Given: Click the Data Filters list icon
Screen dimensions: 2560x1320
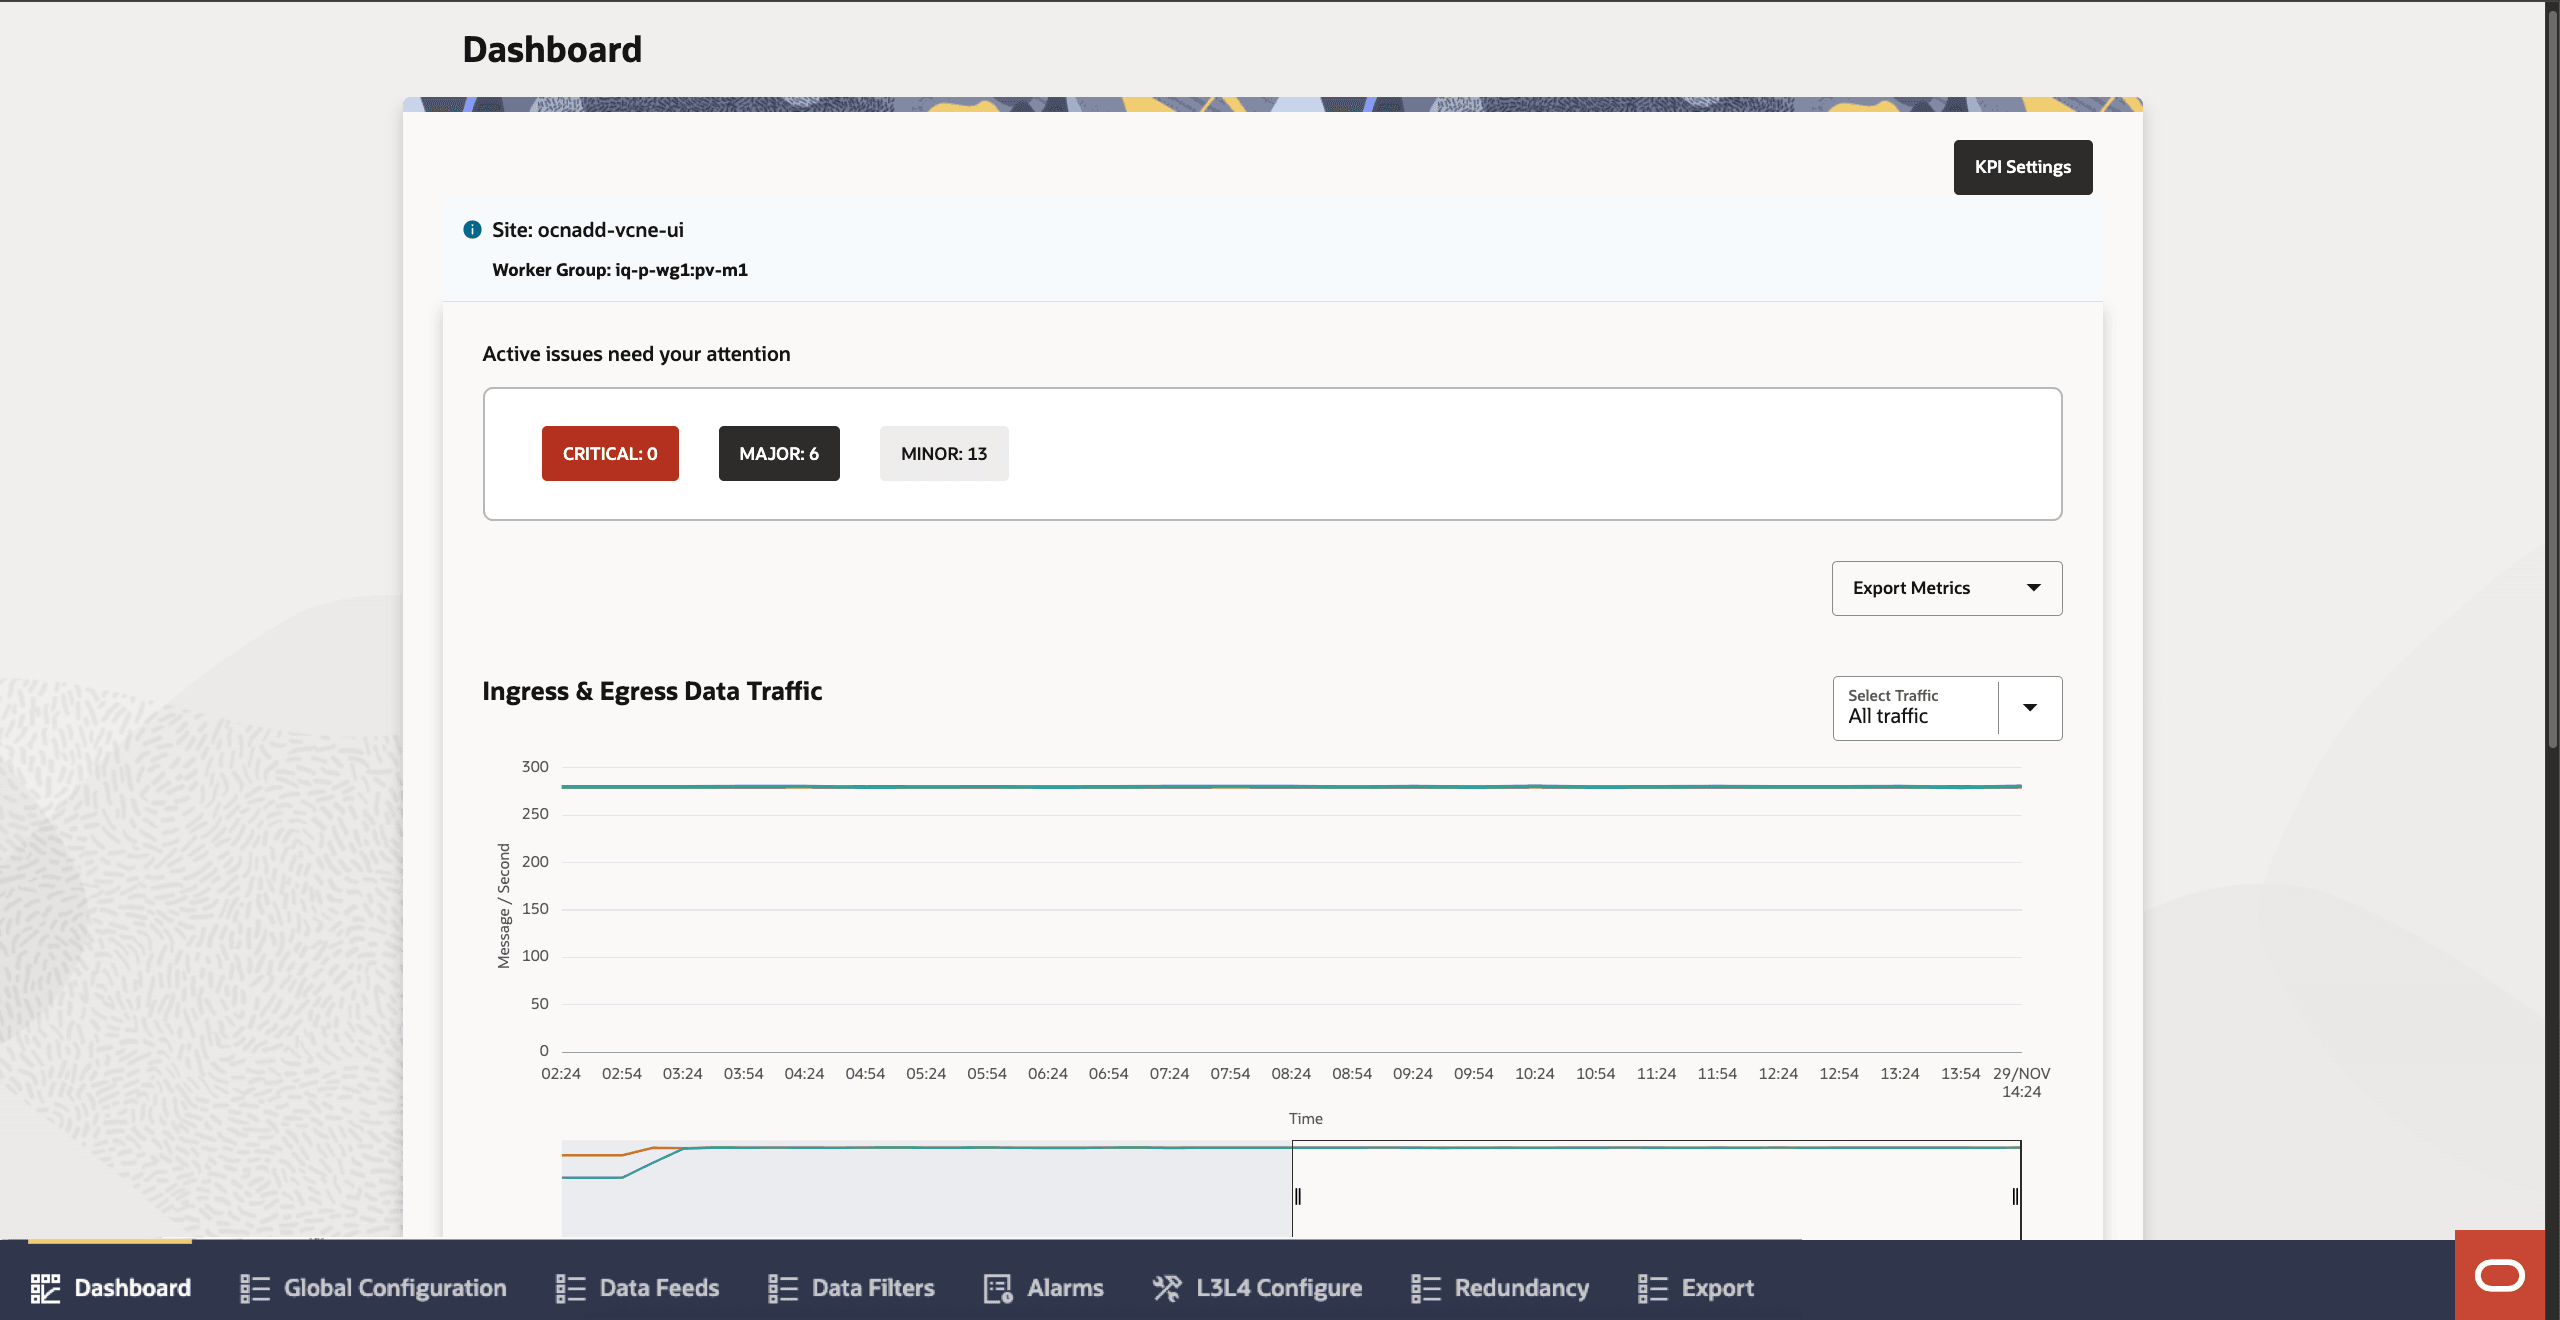Looking at the screenshot, I should tap(782, 1288).
